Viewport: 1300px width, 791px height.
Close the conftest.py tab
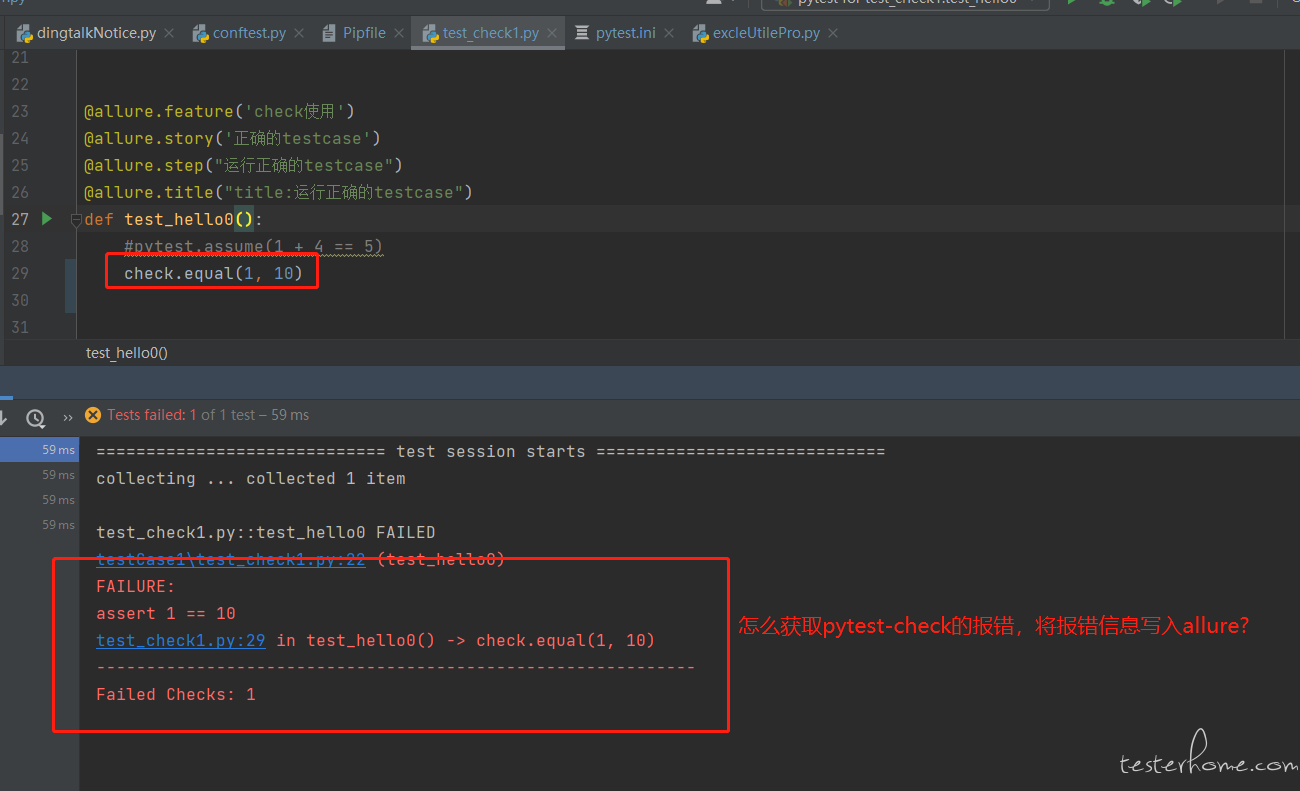click(x=298, y=33)
